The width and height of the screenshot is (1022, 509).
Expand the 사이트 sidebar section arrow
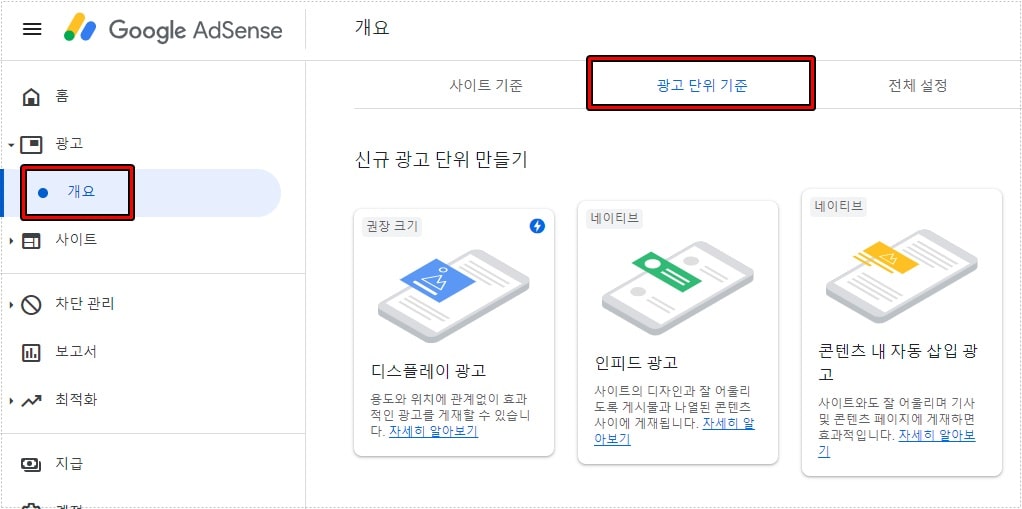[11, 241]
